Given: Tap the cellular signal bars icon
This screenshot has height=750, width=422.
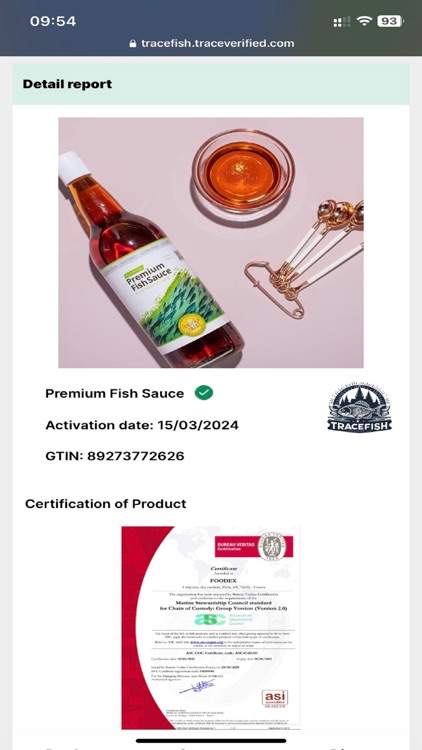Looking at the screenshot, I should pos(342,22).
